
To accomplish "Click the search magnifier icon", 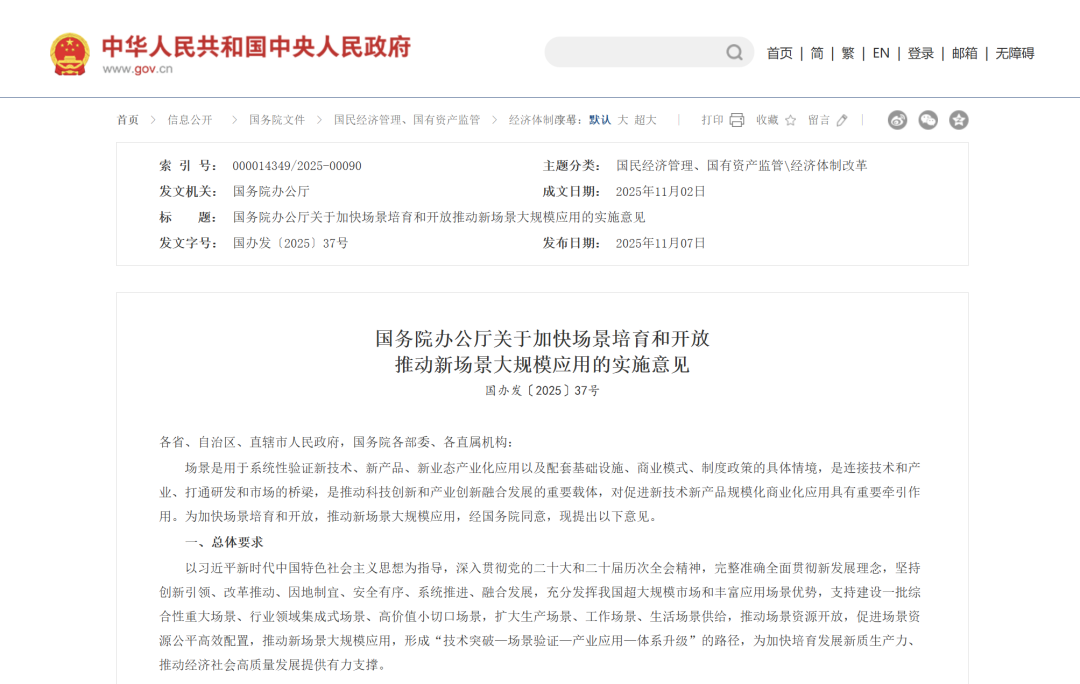I will click(734, 52).
